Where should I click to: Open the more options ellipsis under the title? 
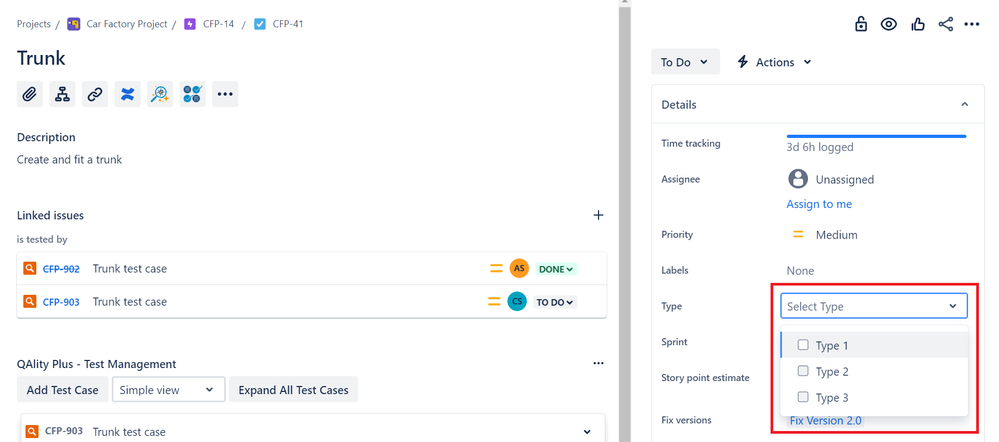point(225,94)
